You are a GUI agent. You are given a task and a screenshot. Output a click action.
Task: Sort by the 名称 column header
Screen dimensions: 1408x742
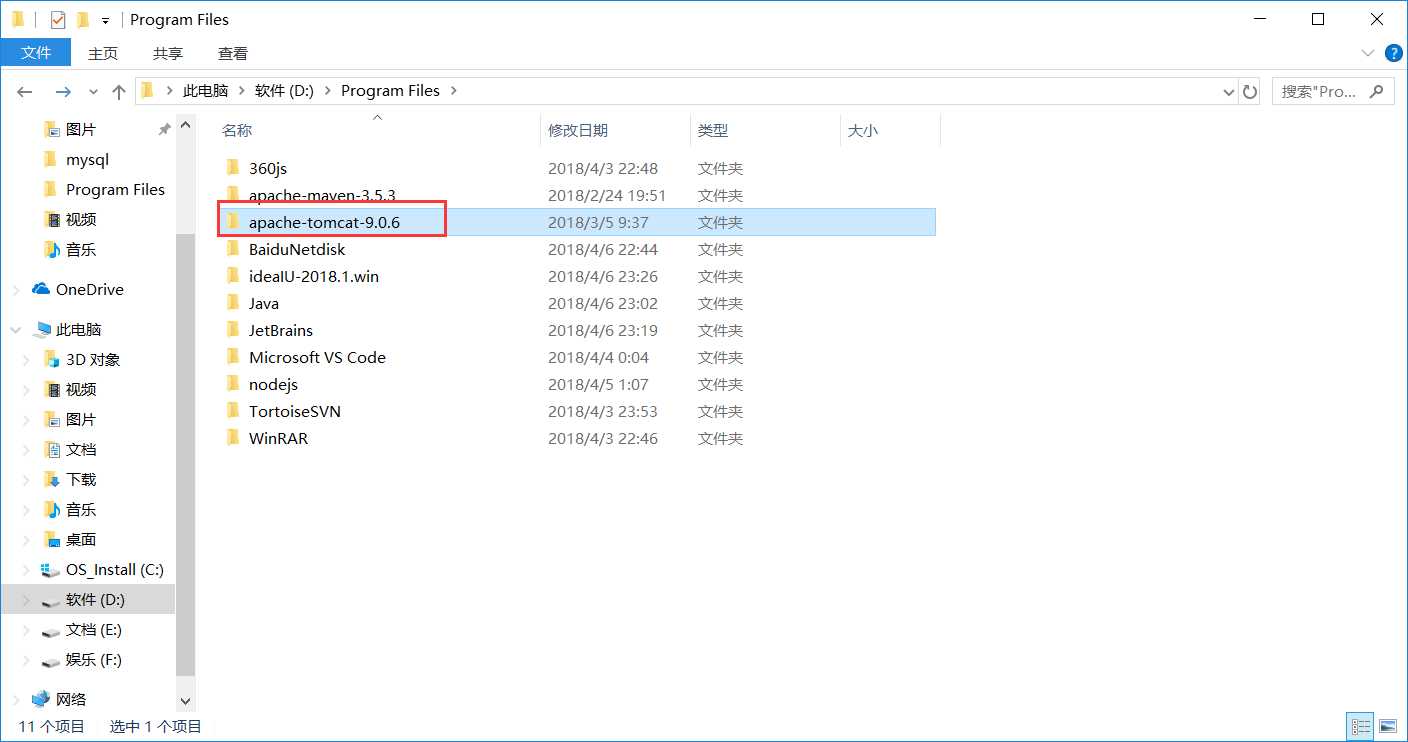236,130
